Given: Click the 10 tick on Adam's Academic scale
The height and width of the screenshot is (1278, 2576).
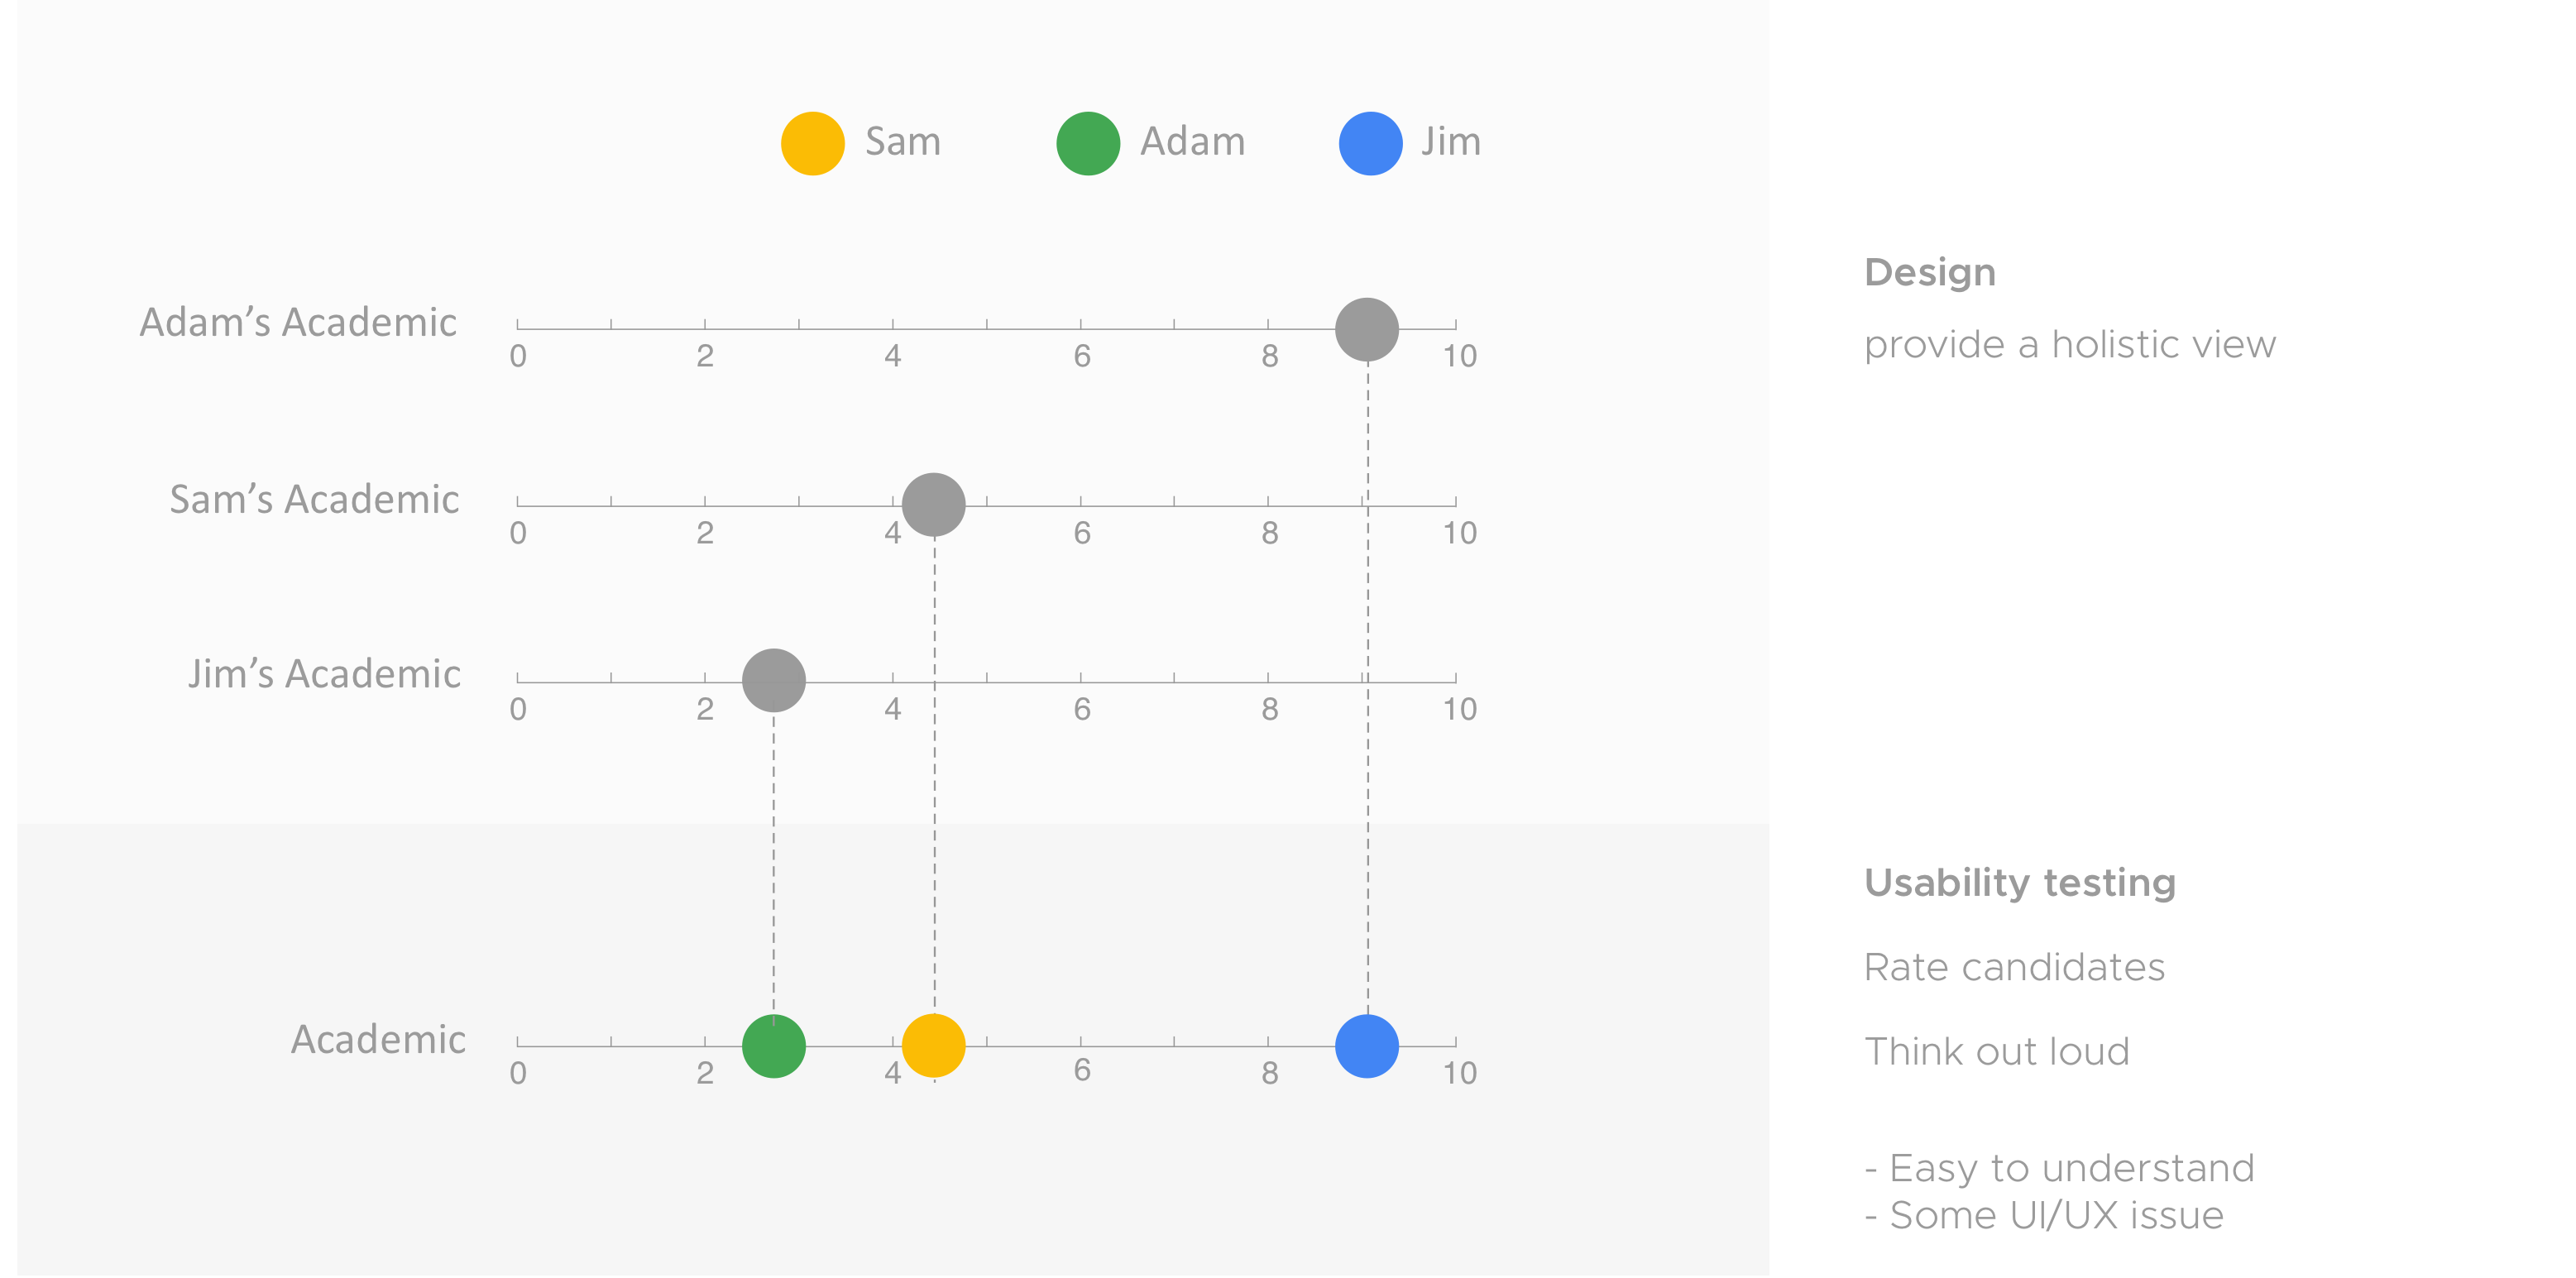Looking at the screenshot, I should coord(1459,356).
